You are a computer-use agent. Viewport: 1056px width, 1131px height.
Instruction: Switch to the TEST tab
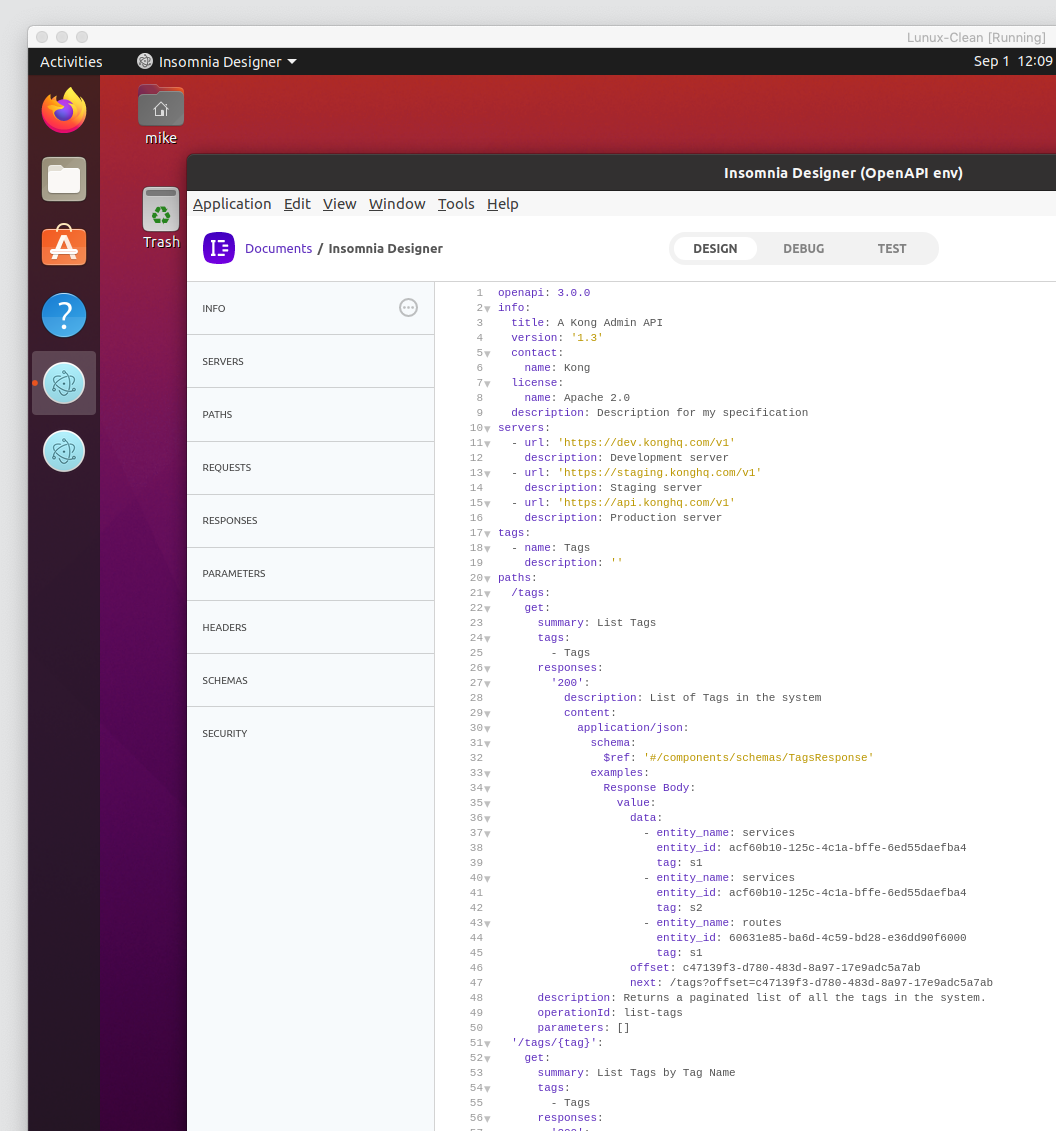(x=892, y=248)
